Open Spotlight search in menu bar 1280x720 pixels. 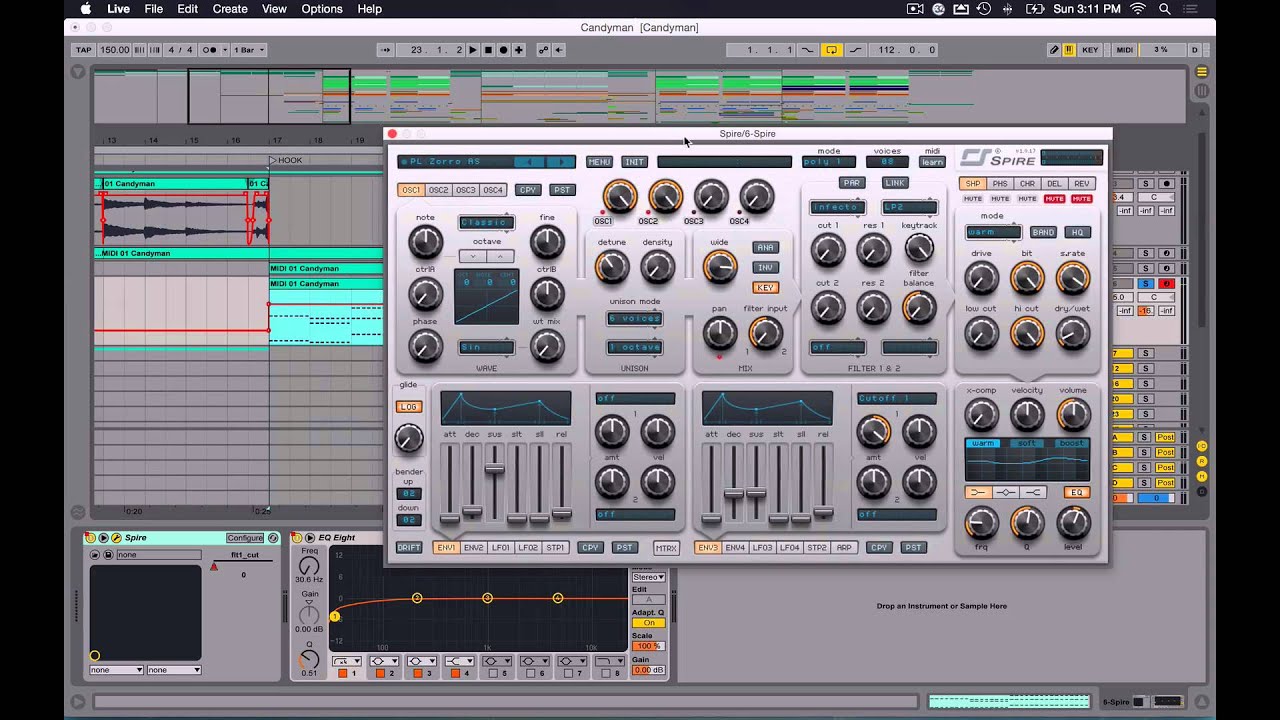1165,9
